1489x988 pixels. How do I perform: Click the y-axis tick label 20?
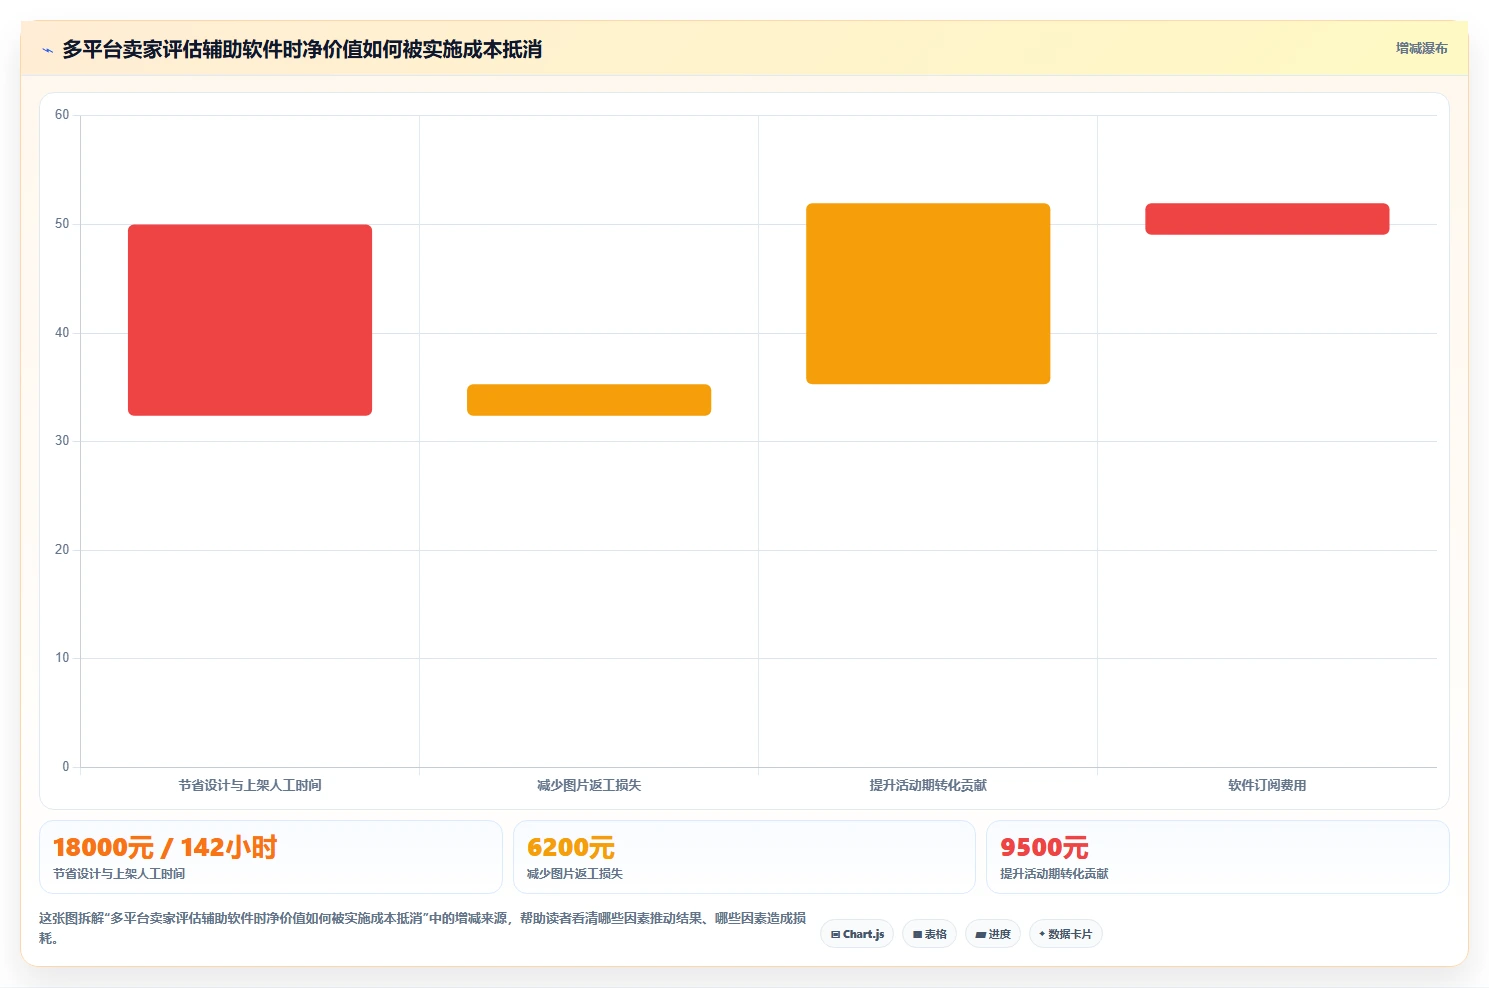[62, 550]
